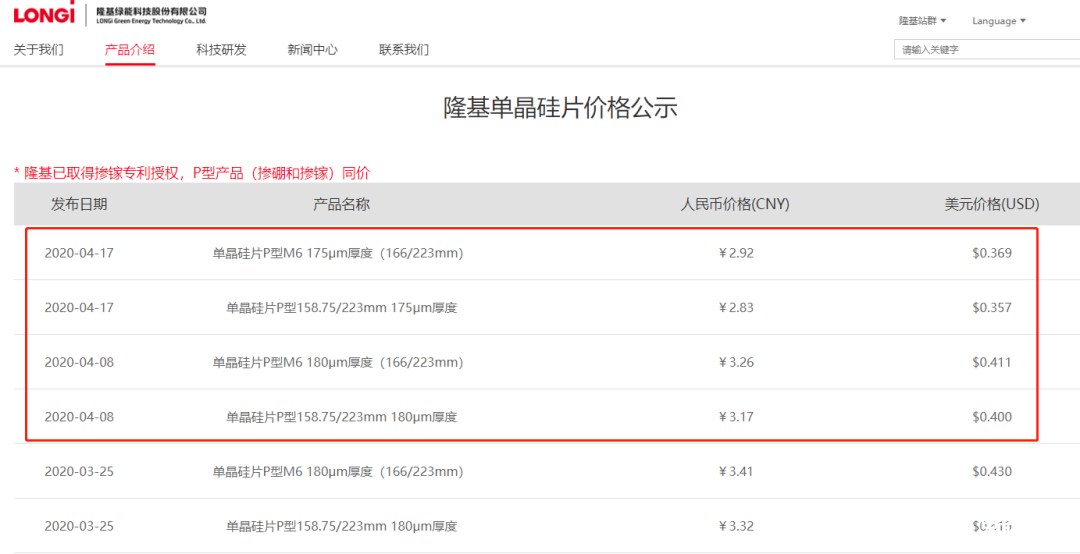Viewport: 1080px width, 554px height.
Task: Open the 关于我们 menu
Action: (x=39, y=50)
